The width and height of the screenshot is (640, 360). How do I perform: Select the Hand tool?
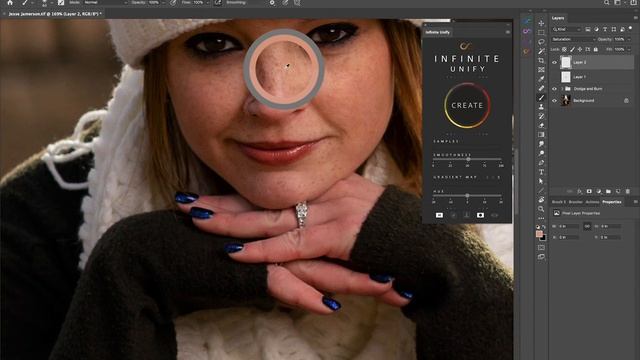[541, 200]
